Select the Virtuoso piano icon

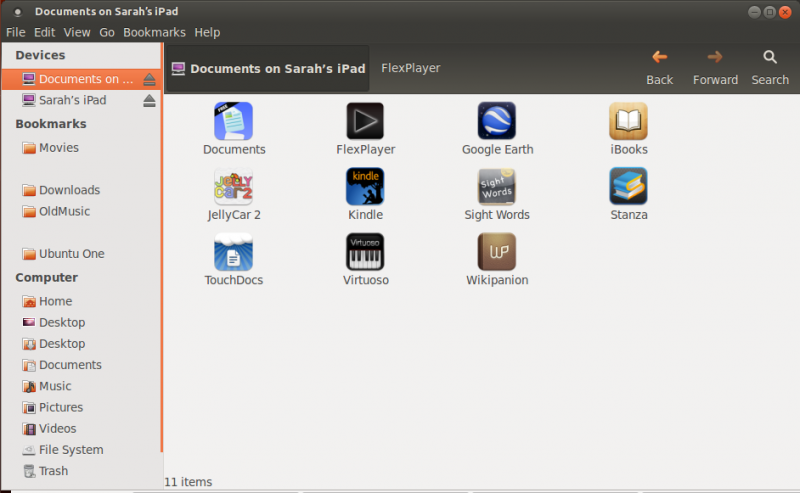pyautogui.click(x=365, y=252)
